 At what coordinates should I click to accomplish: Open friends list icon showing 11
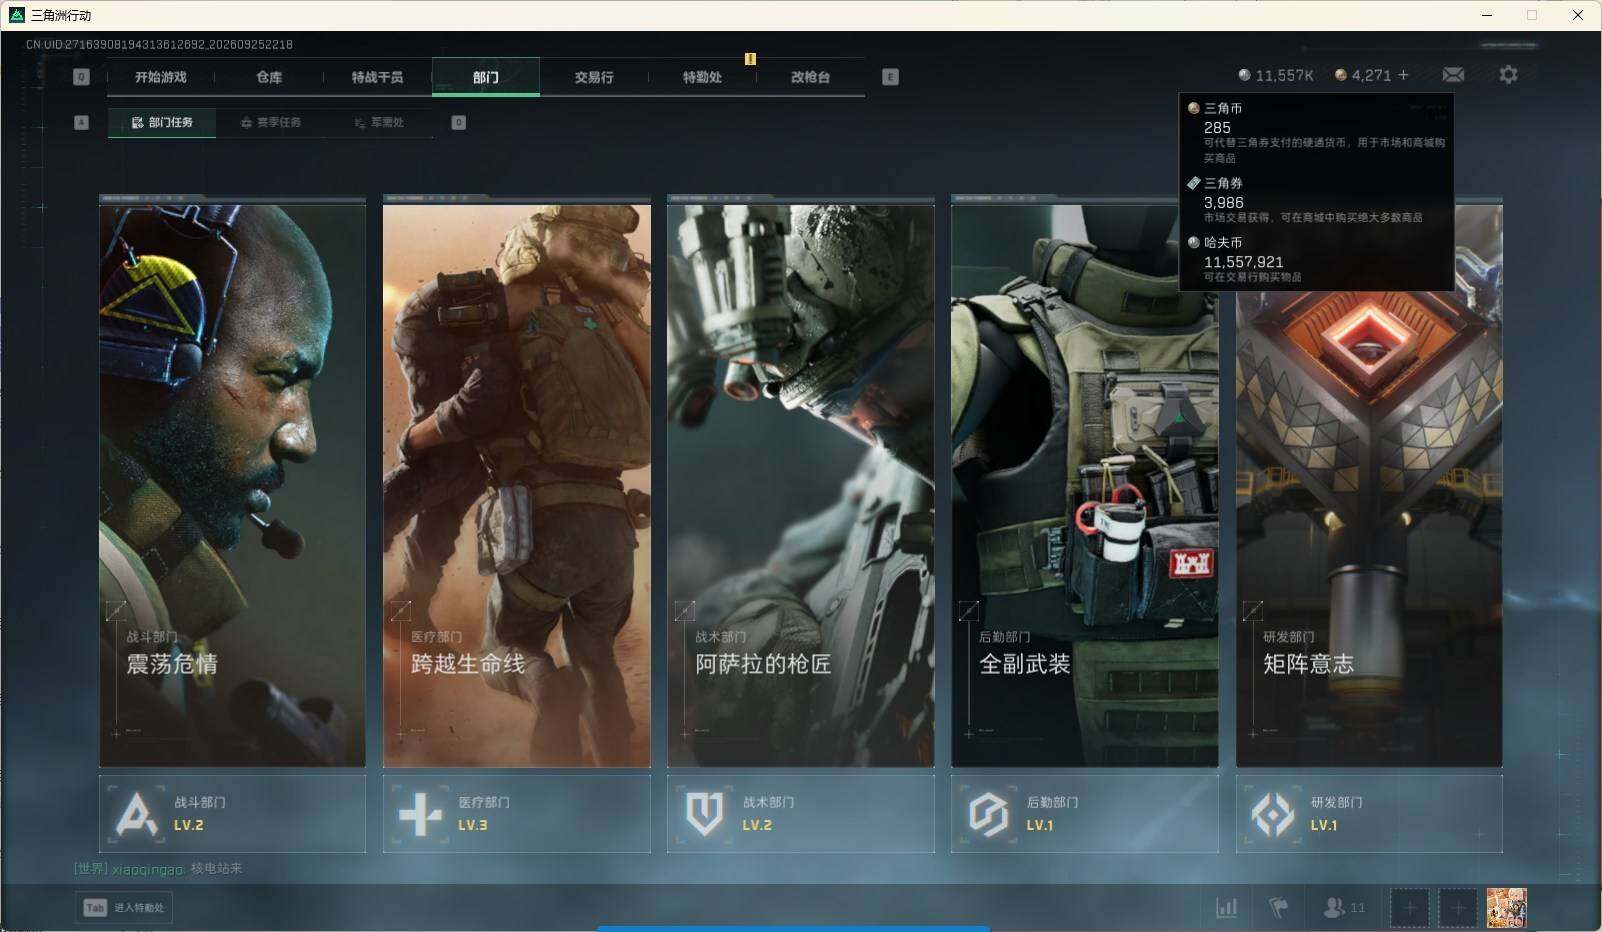1344,908
